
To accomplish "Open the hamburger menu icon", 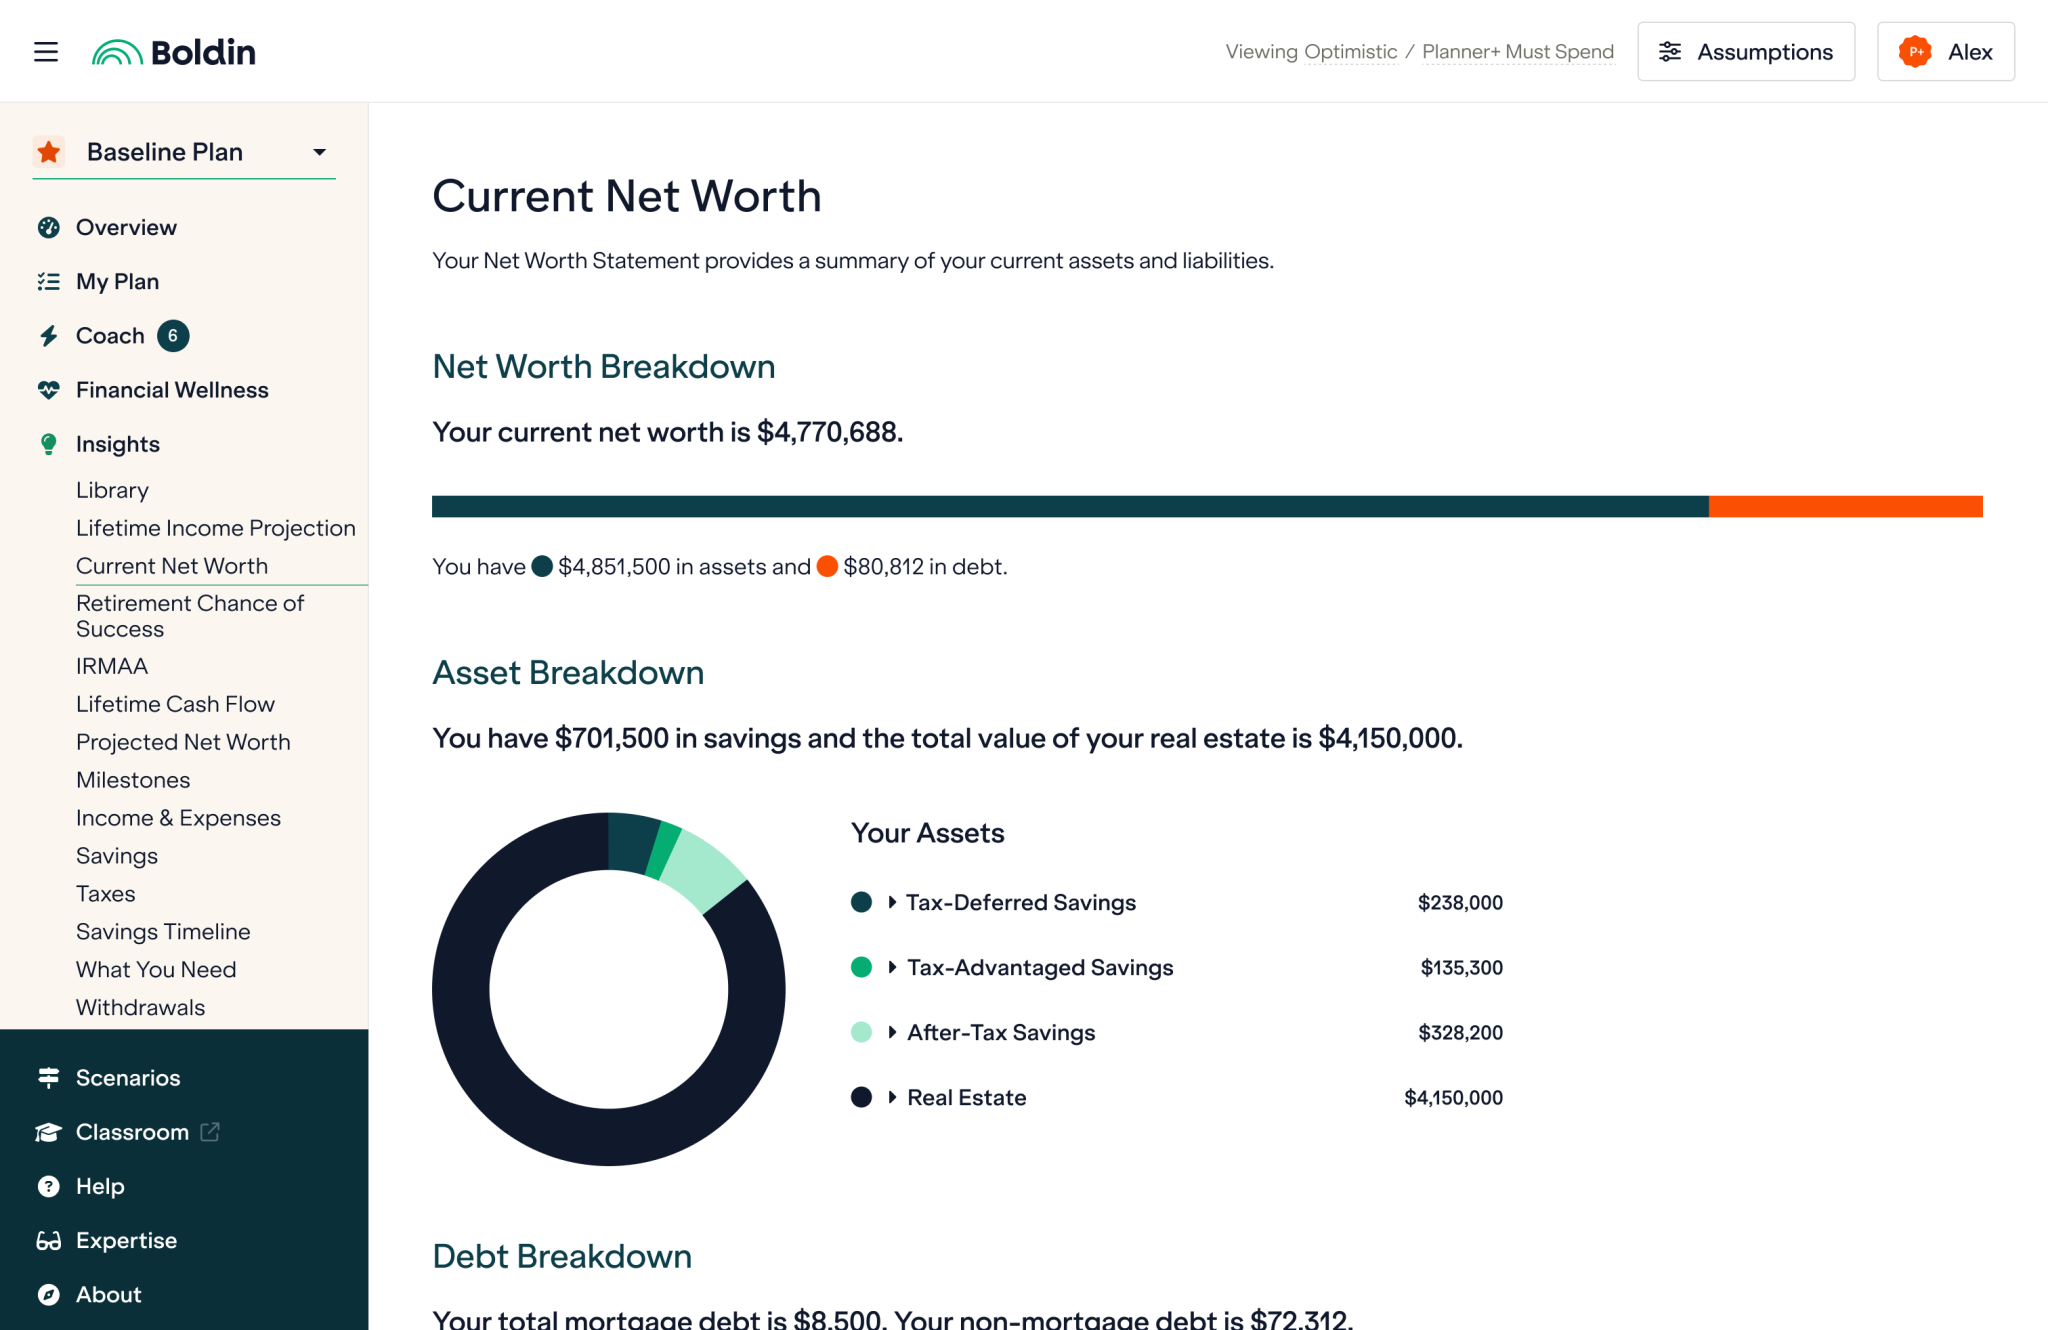I will coord(46,52).
